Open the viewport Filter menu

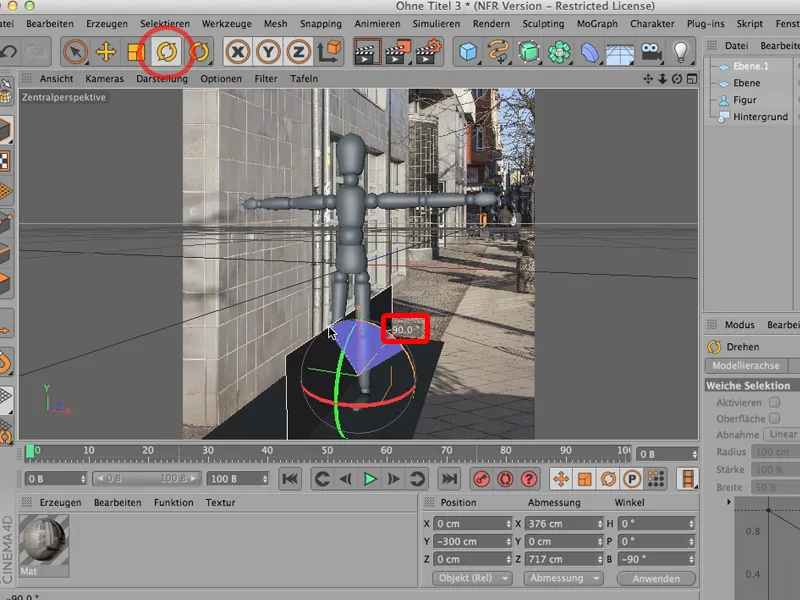(x=266, y=79)
